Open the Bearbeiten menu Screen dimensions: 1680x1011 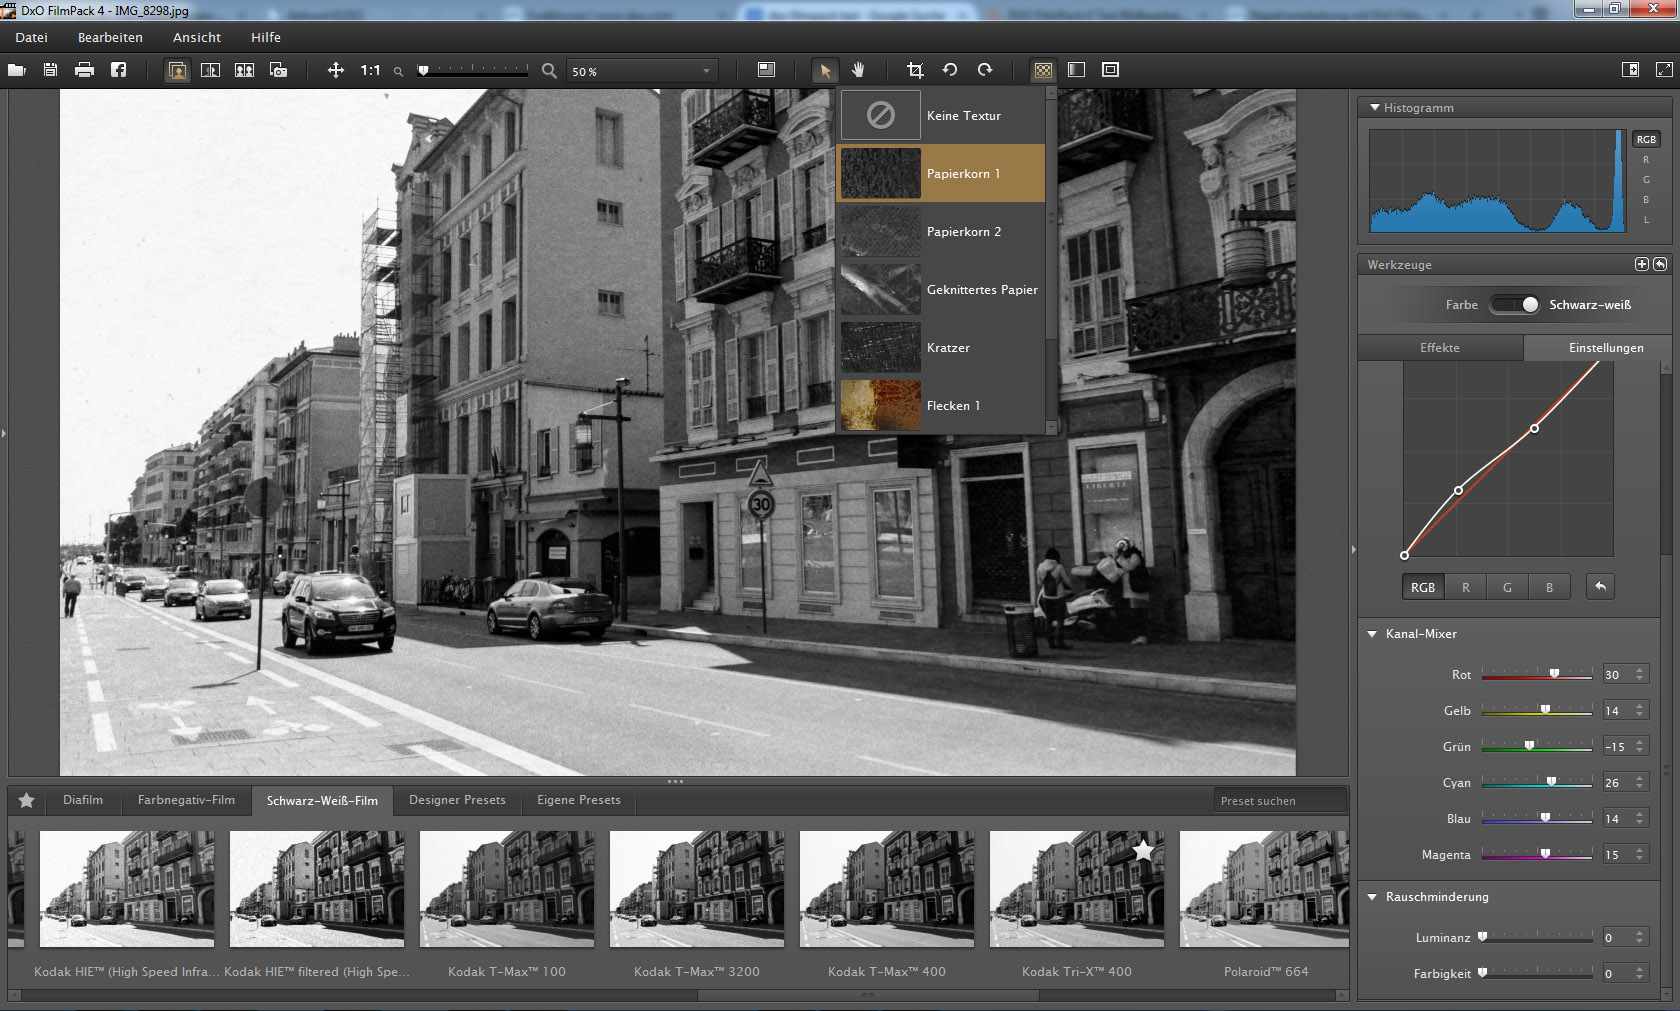coord(110,37)
